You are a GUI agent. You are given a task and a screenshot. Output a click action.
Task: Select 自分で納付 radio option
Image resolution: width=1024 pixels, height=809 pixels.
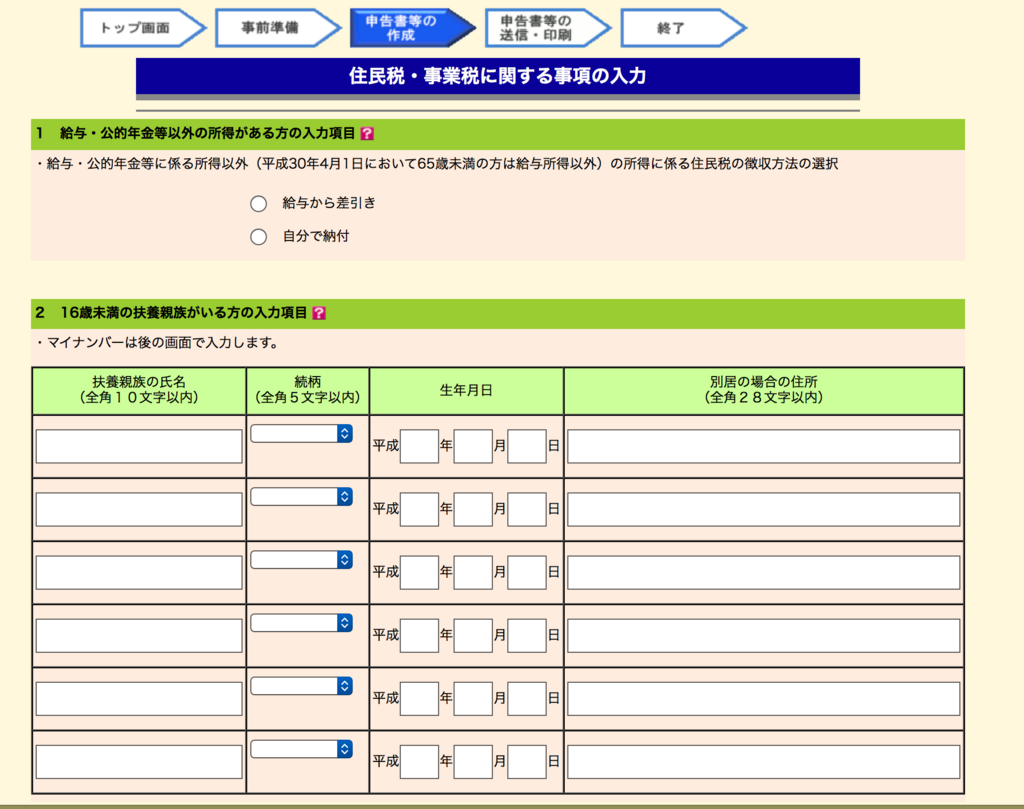[x=259, y=236]
